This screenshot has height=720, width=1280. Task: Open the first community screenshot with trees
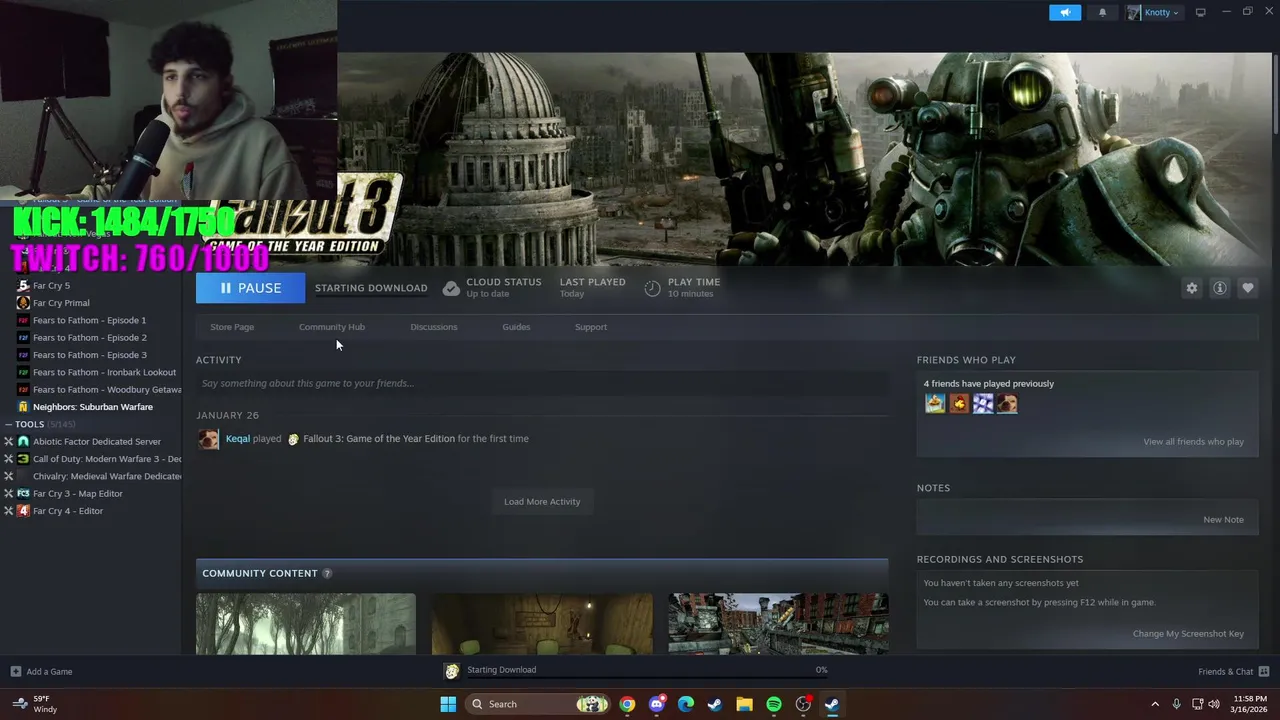click(x=306, y=624)
